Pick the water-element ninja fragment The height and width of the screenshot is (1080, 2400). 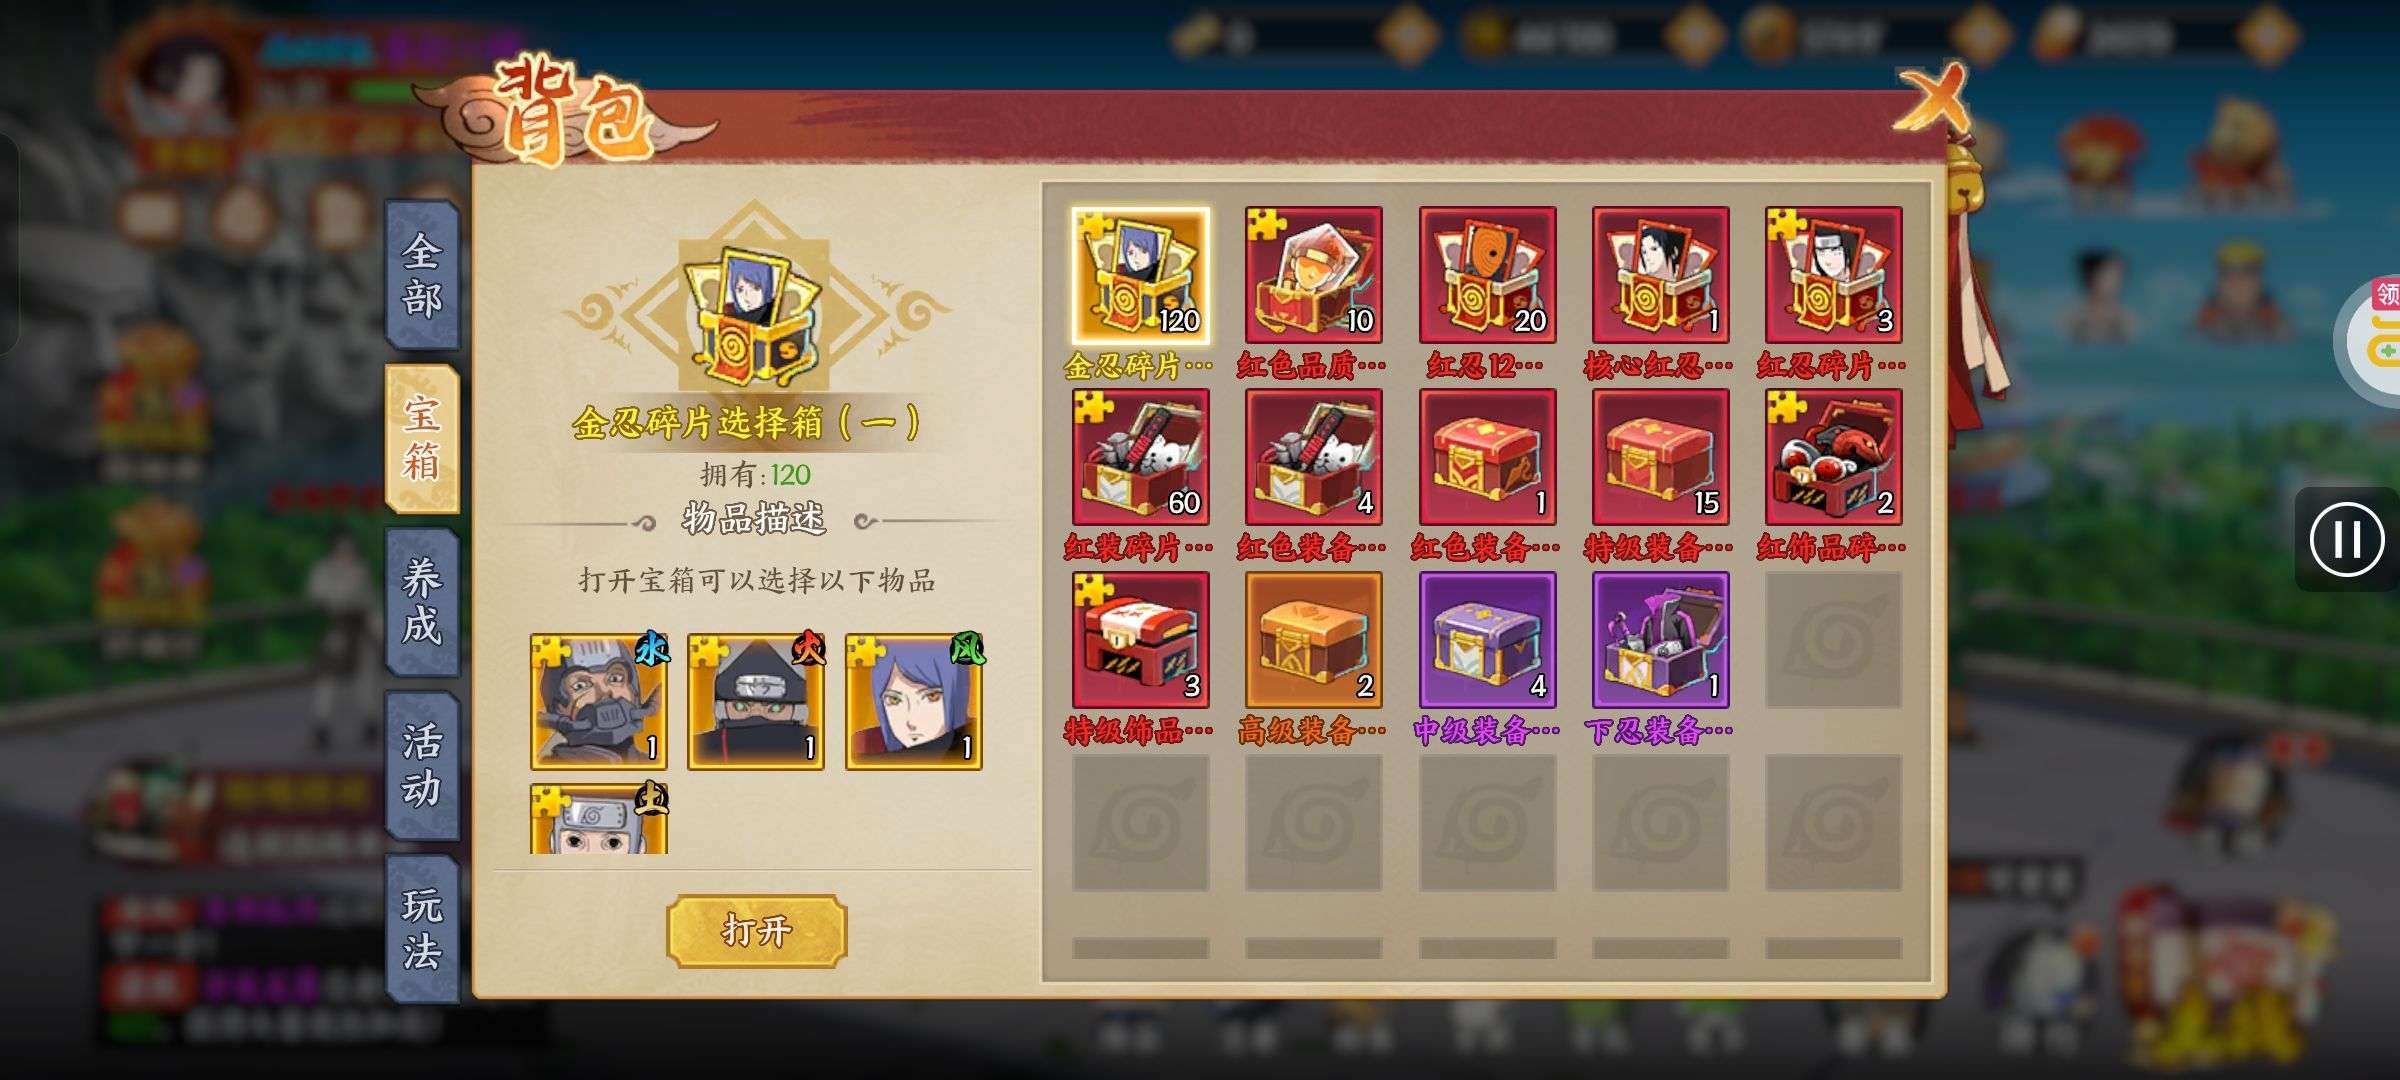[599, 701]
